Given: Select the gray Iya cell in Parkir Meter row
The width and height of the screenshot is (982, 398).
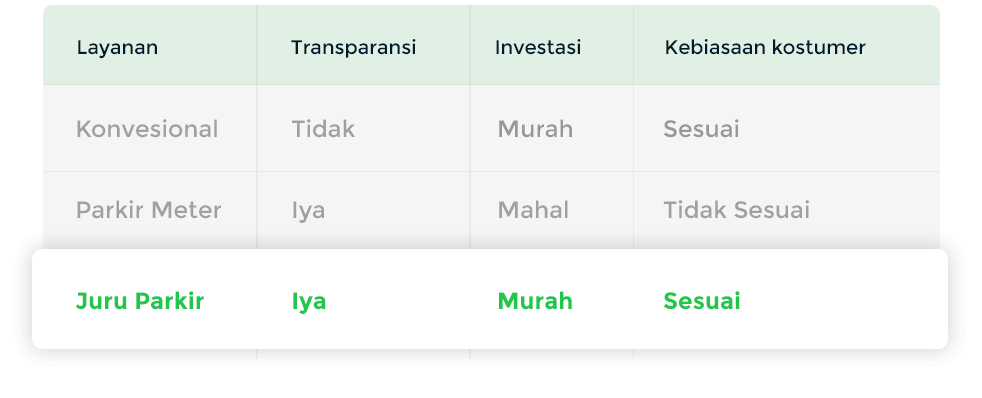Looking at the screenshot, I should [308, 211].
